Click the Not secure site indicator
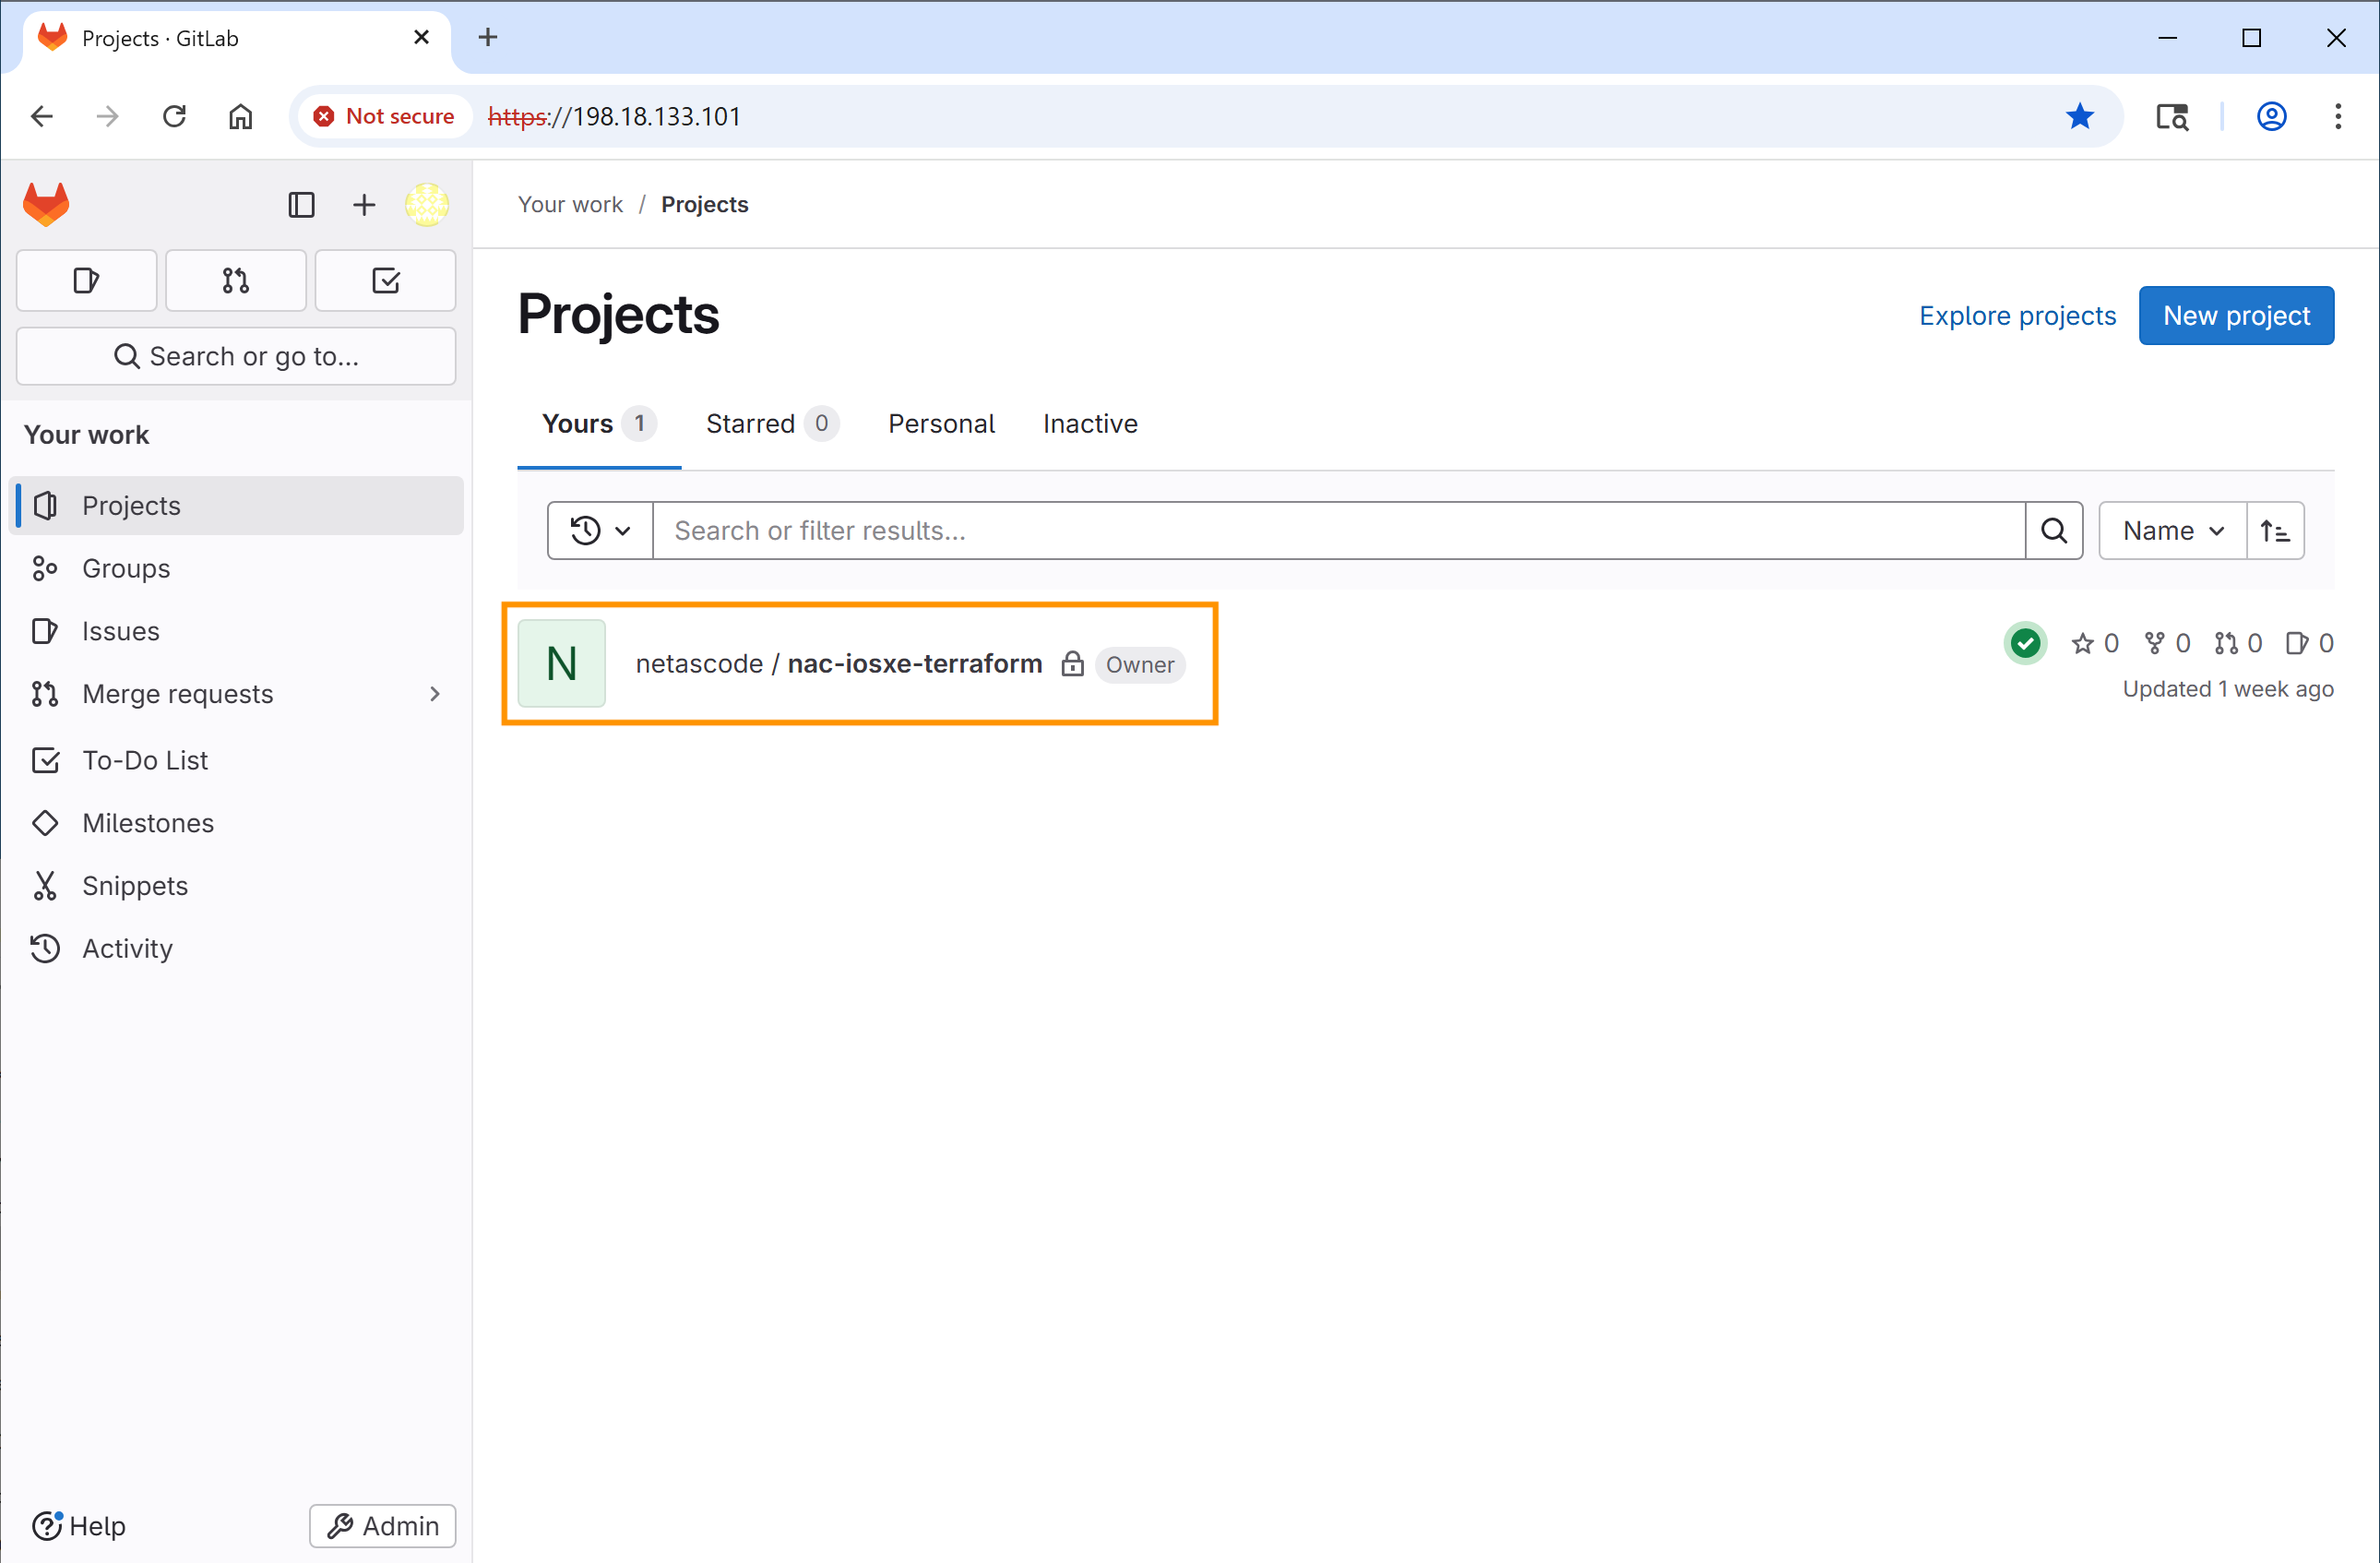 [x=384, y=117]
